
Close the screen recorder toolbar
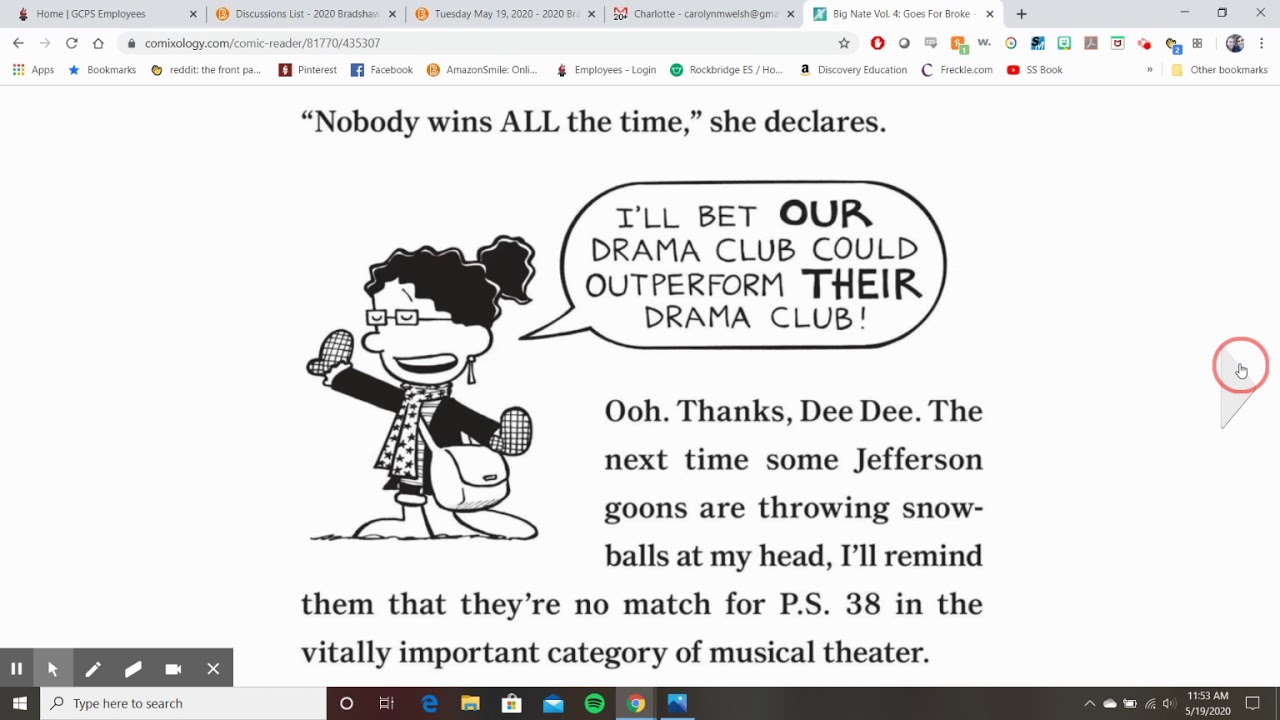(x=213, y=669)
